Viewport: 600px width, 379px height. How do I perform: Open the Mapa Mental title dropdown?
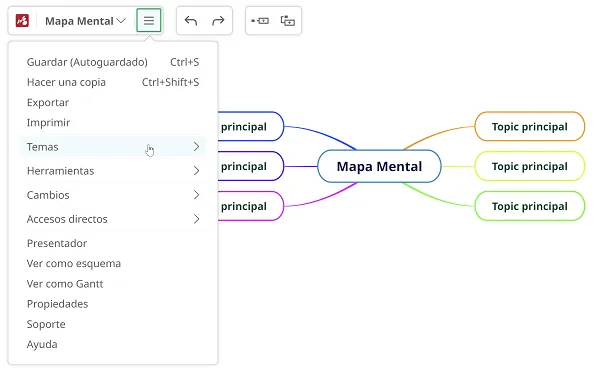85,21
